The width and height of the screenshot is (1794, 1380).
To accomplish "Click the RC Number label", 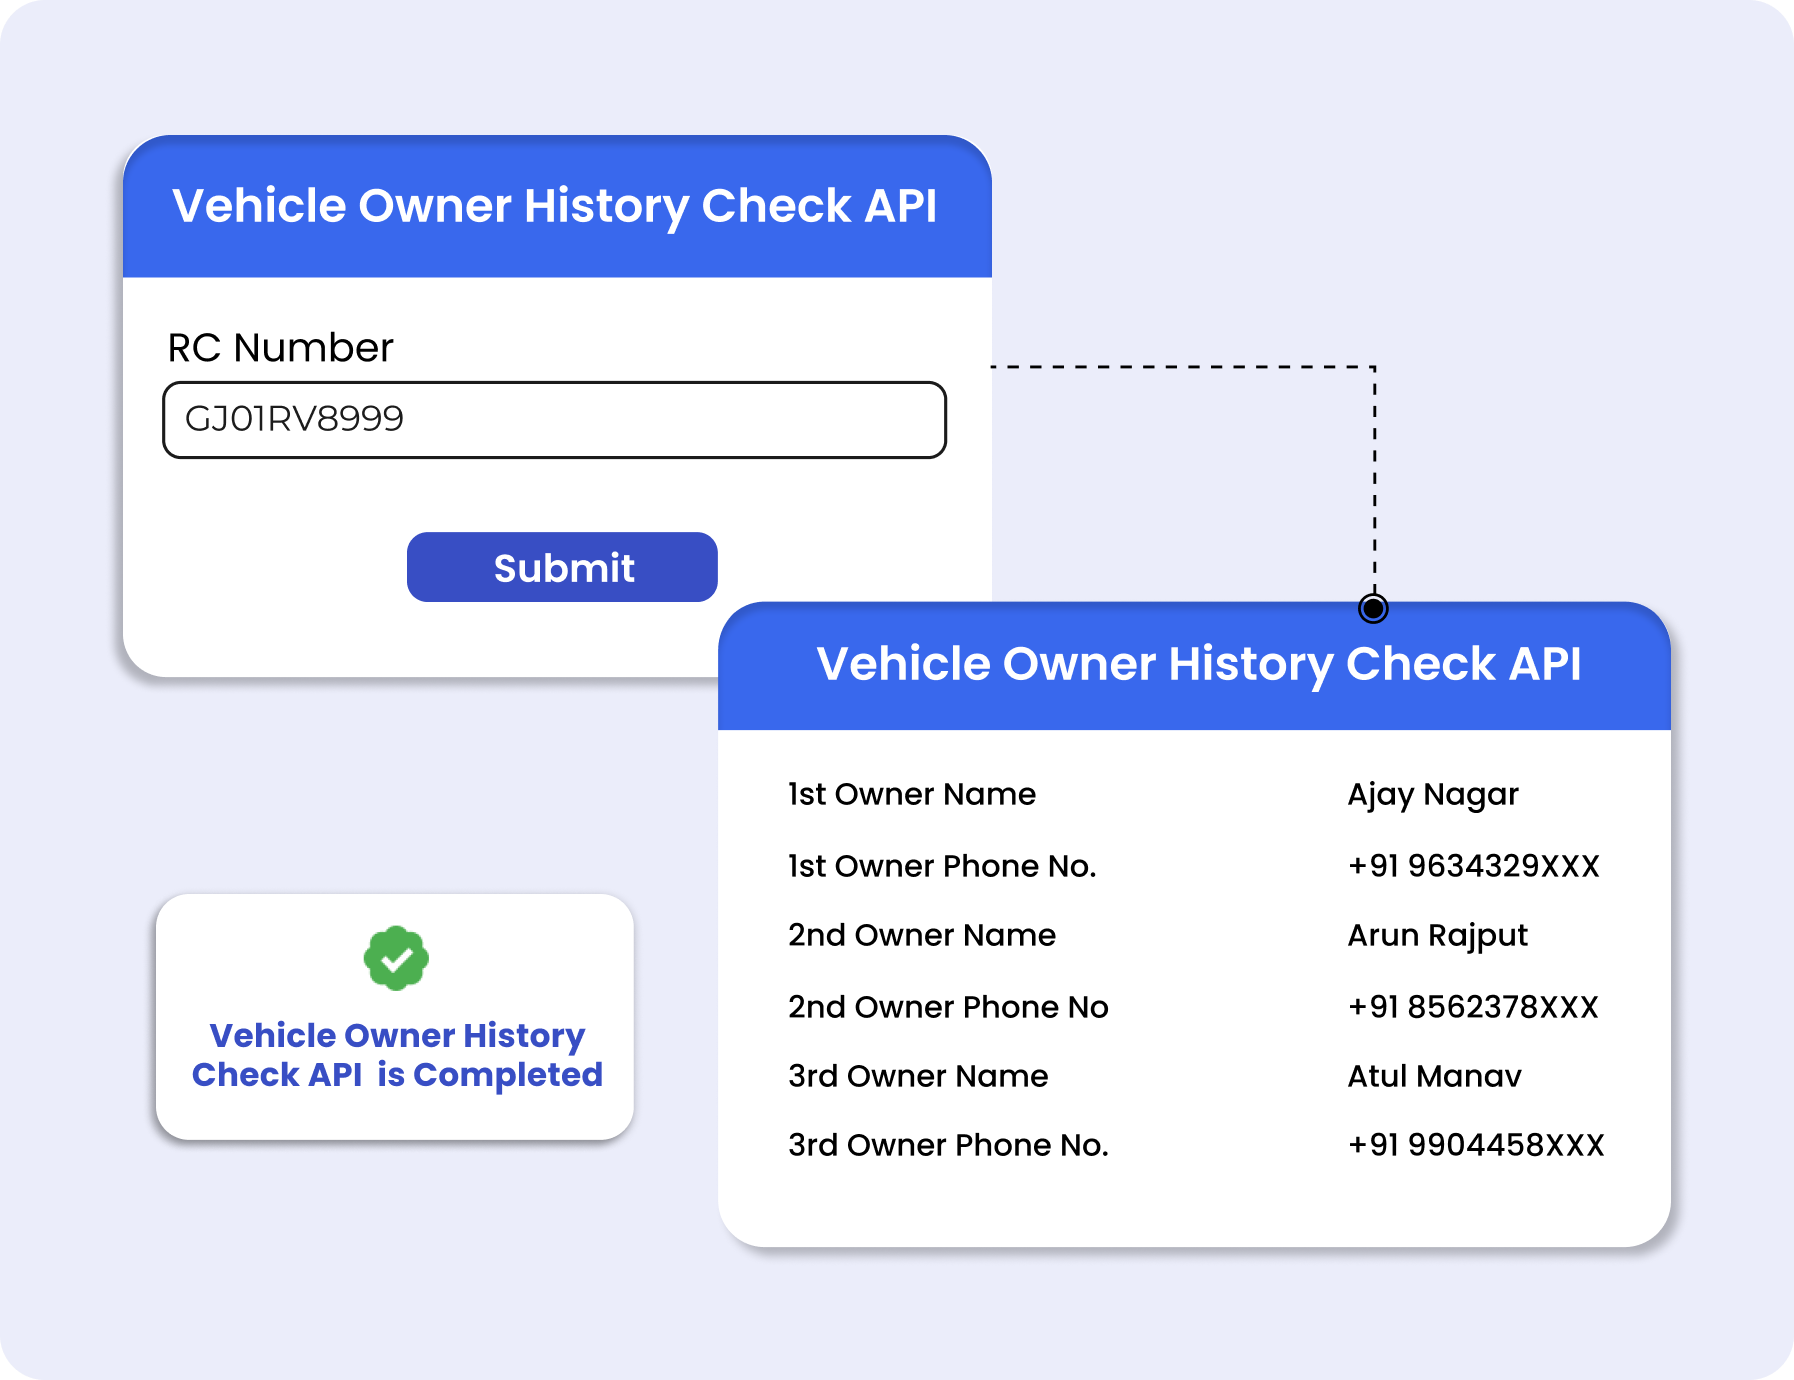I will 280,348.
